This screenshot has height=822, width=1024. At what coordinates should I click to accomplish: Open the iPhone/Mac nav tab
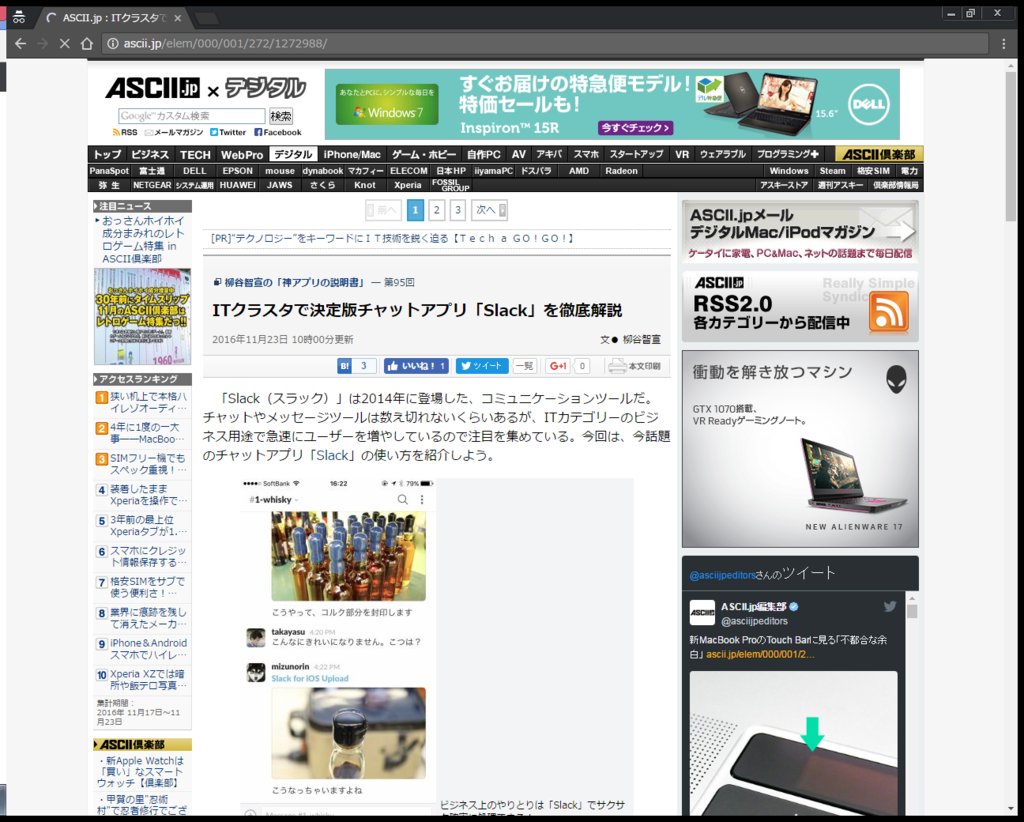[x=351, y=155]
